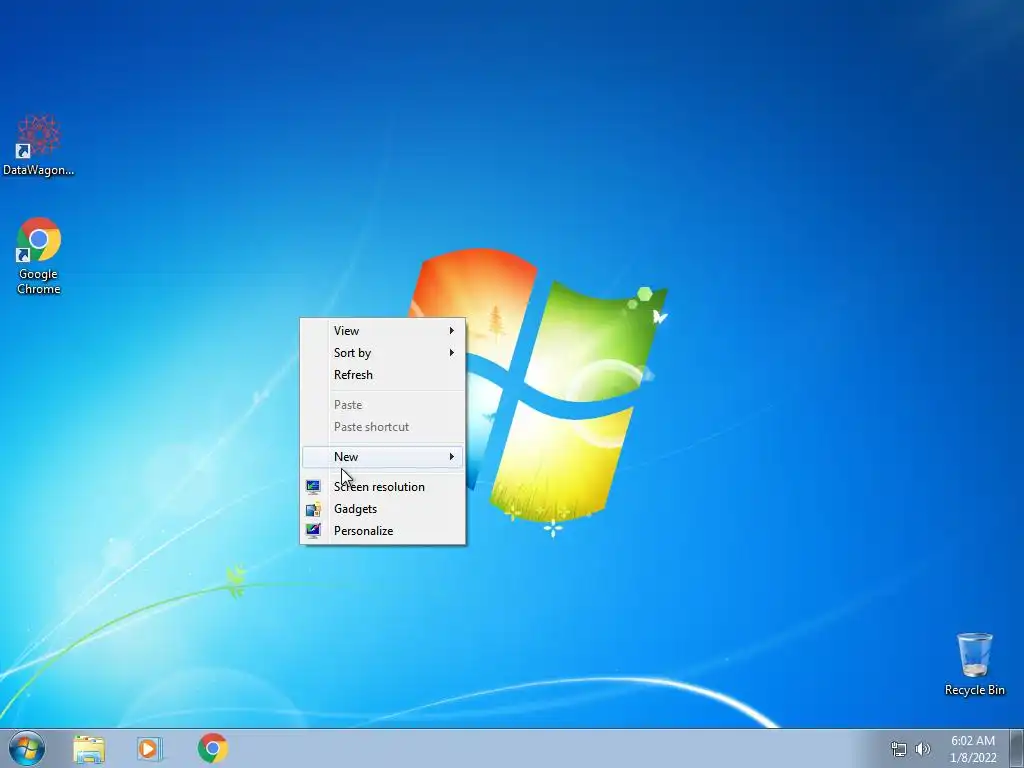Click the 1/8/2022 date text
The width and height of the screenshot is (1024, 768).
pyautogui.click(x=973, y=758)
